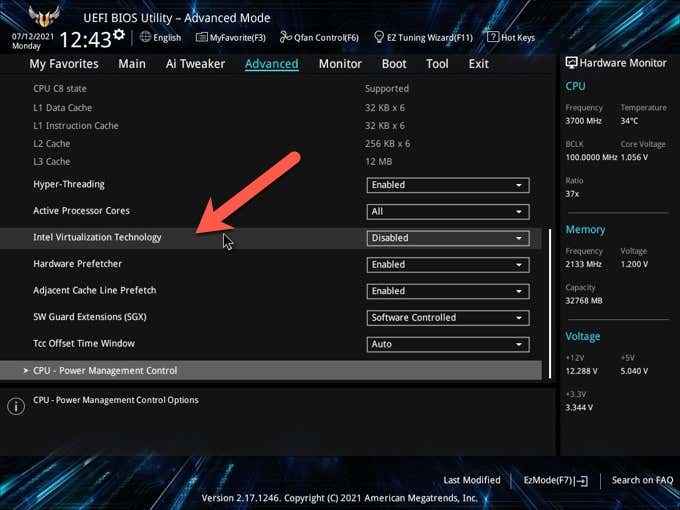680x510 pixels.
Task: Click the EZ Tuning Wizard lightbulb icon
Action: 379,37
